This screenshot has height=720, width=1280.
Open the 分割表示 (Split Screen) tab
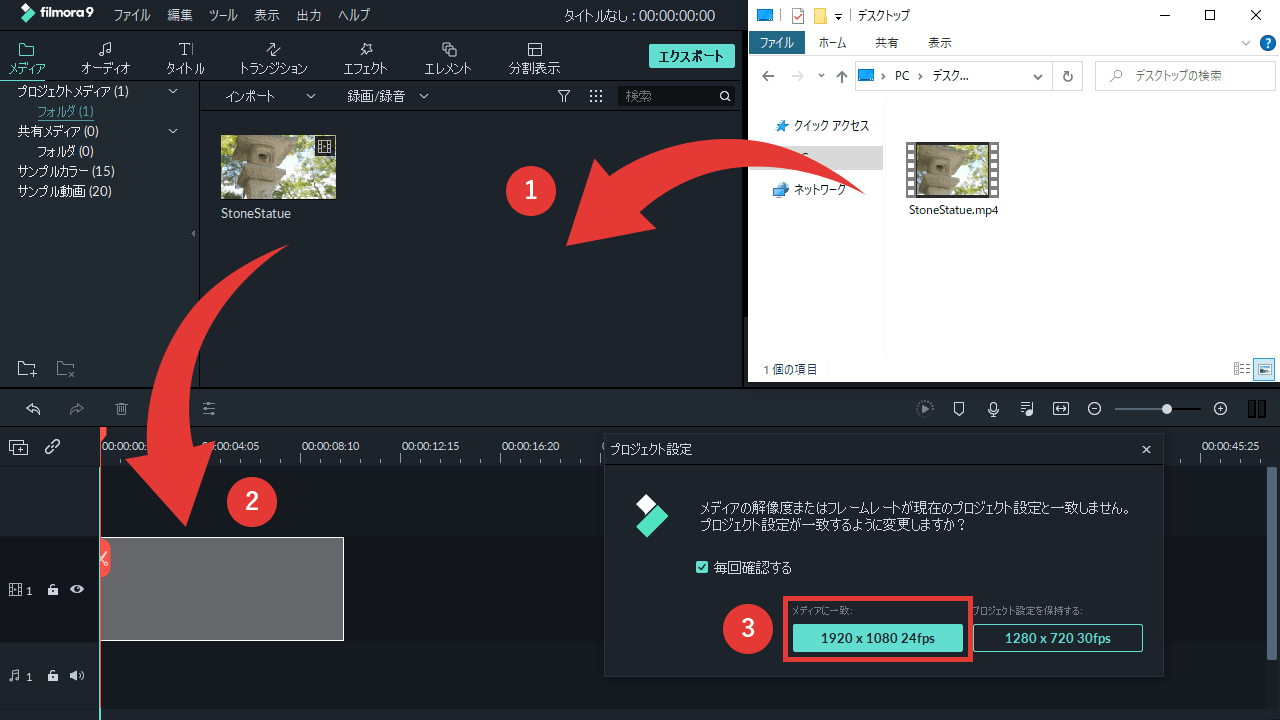[x=534, y=58]
